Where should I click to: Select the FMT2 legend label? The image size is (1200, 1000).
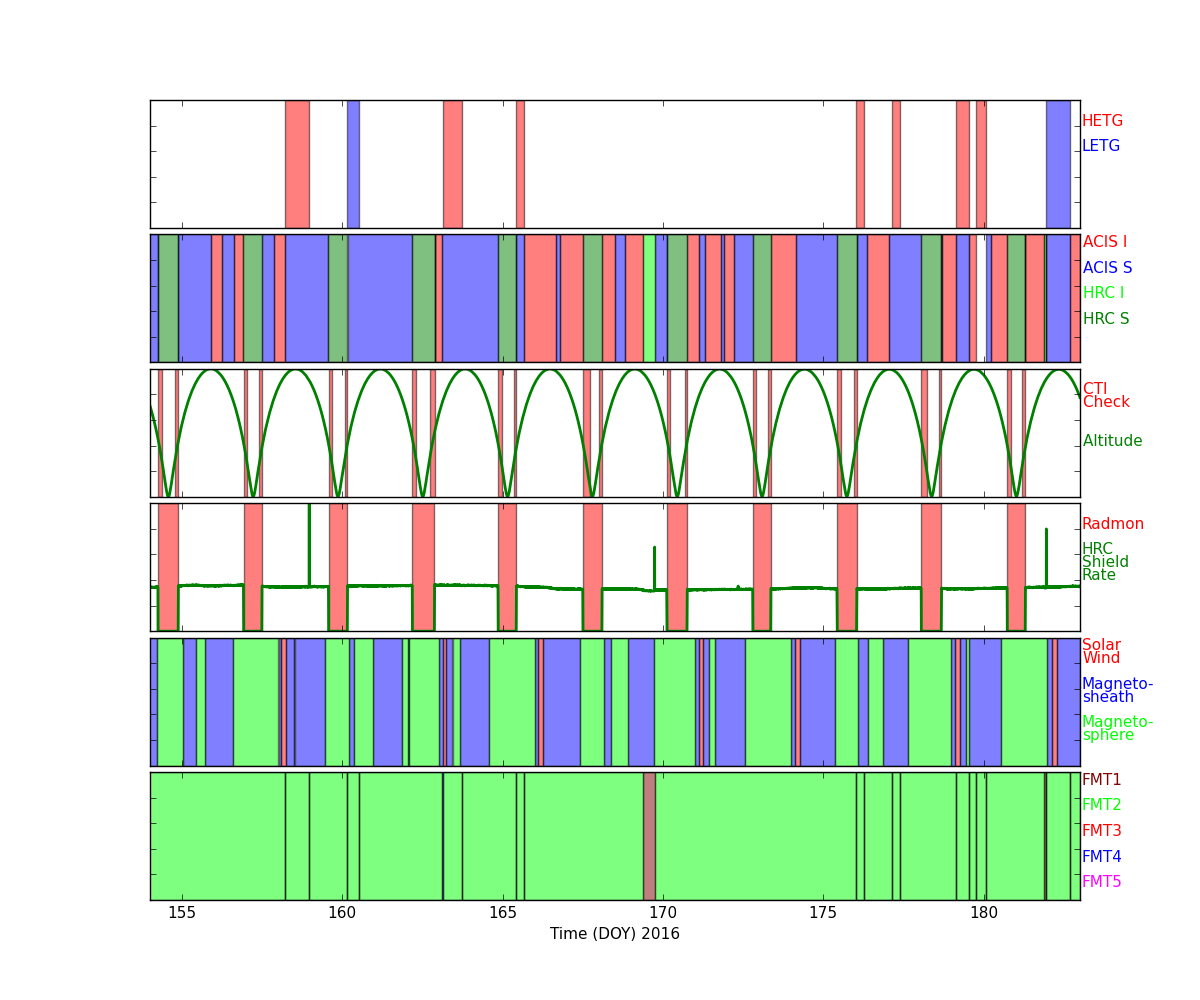point(1101,805)
